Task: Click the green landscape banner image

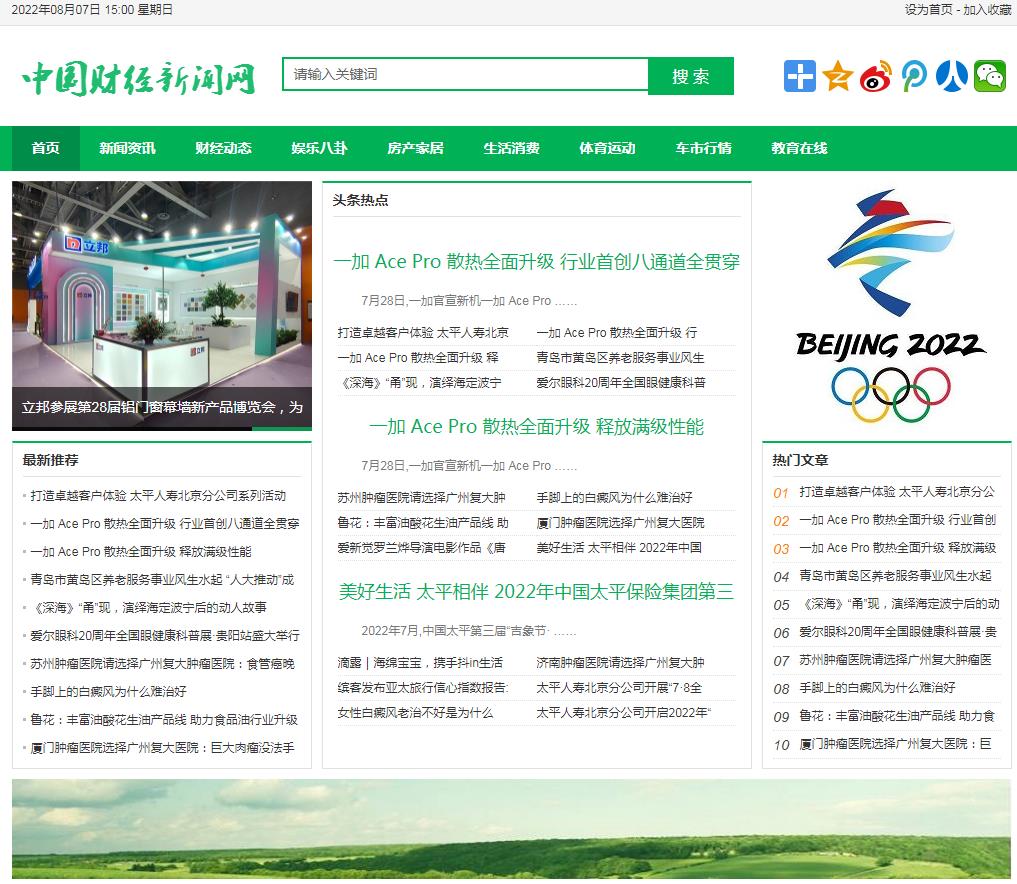Action: [511, 829]
